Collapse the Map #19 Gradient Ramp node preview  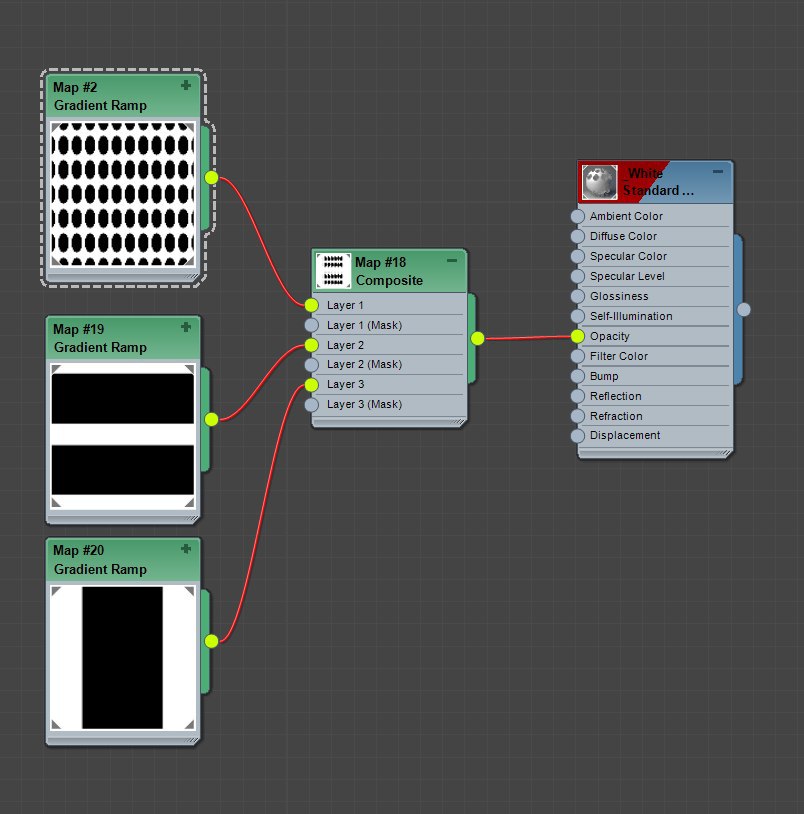click(185, 327)
